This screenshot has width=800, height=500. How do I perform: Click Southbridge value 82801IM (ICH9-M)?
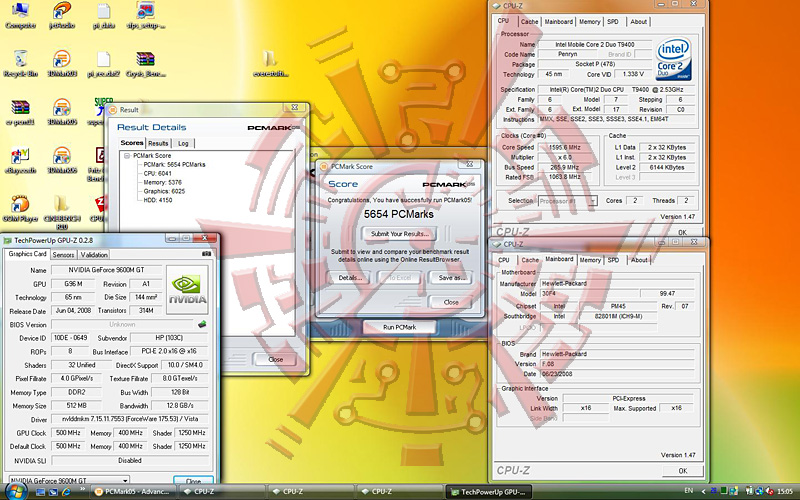618,316
